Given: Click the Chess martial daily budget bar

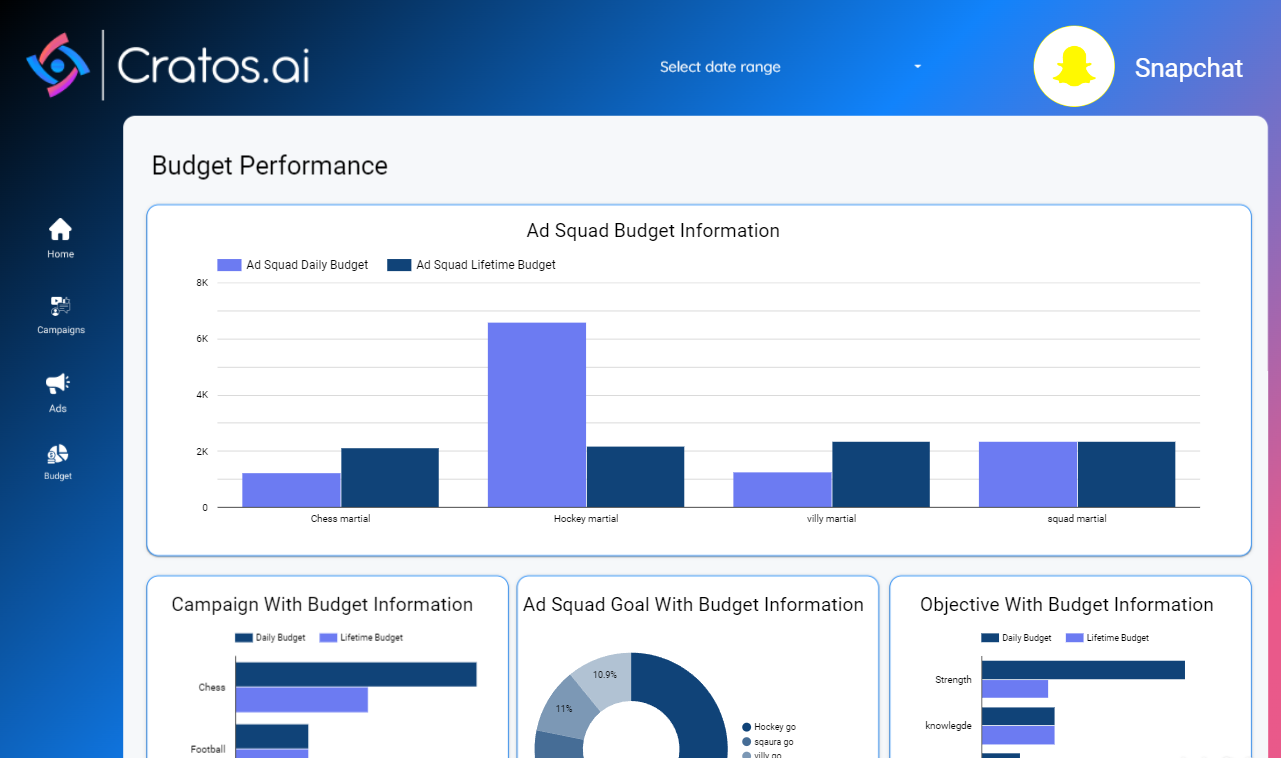Looking at the screenshot, I should click(x=291, y=490).
